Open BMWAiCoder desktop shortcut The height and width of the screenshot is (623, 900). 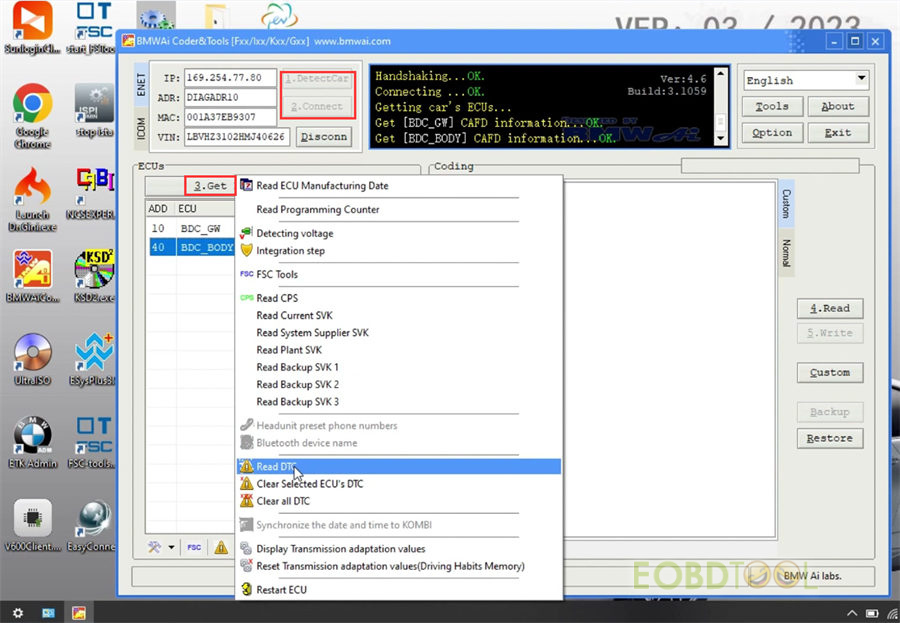[32, 277]
